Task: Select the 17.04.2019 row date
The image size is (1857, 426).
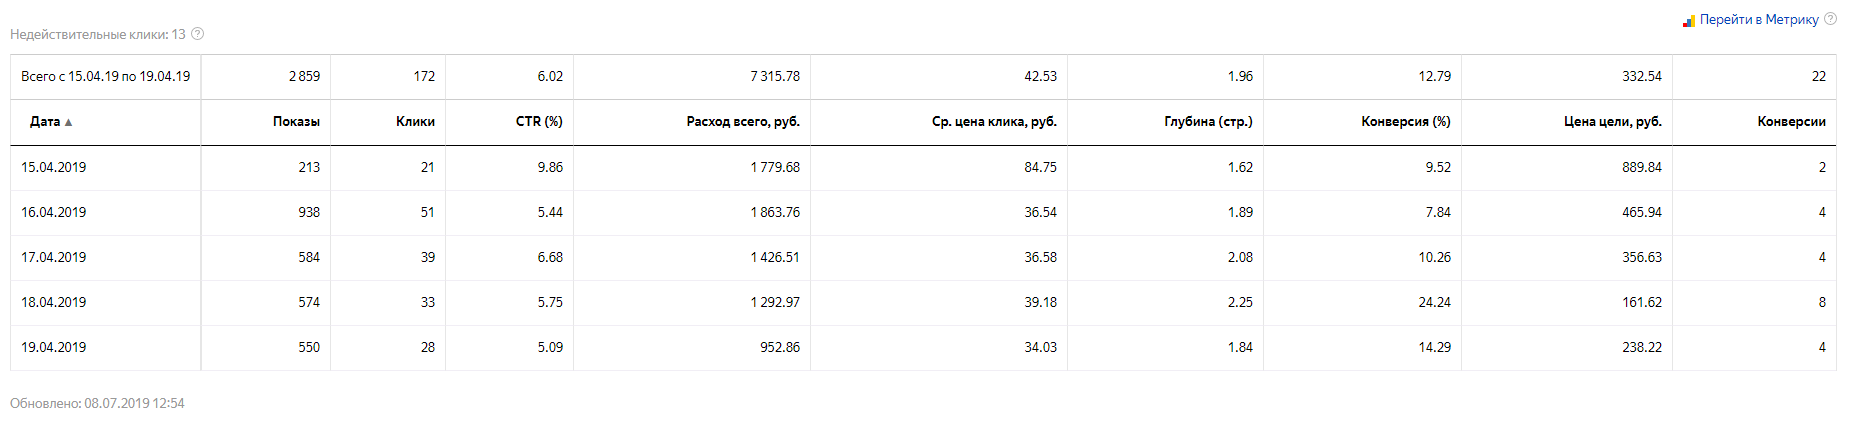Action: 54,258
